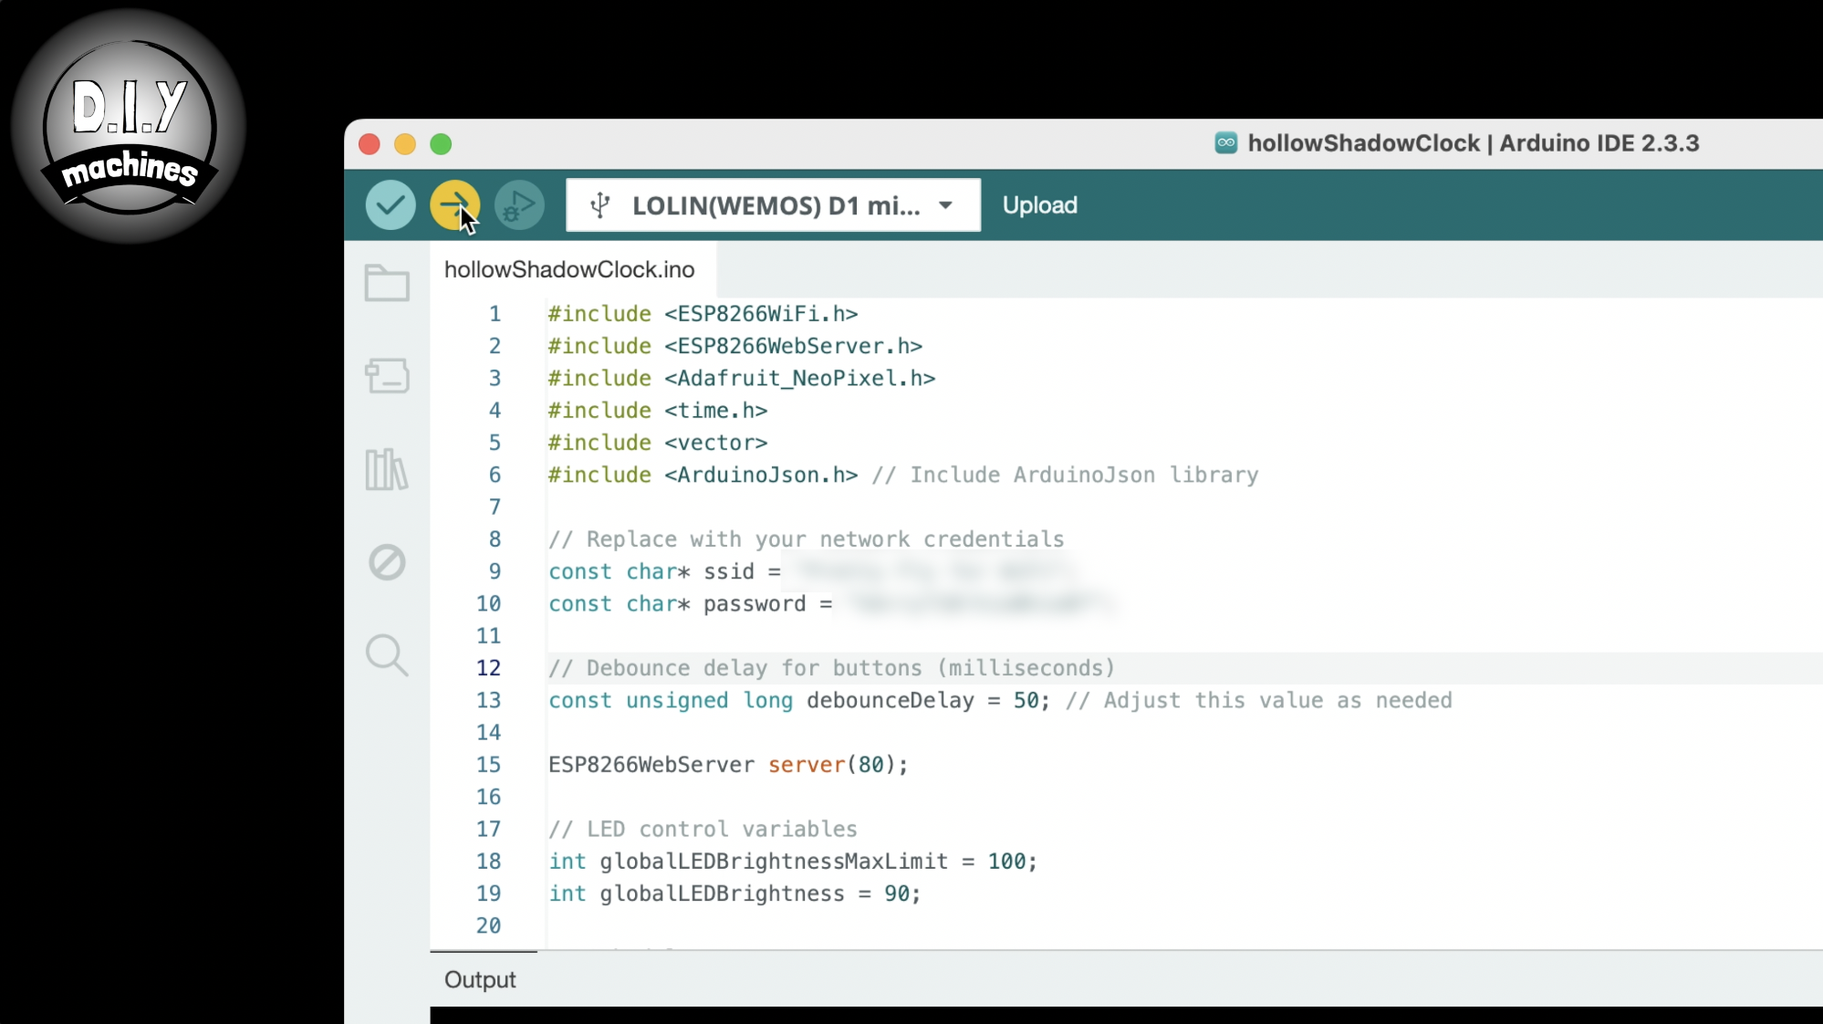Image resolution: width=1823 pixels, height=1024 pixels.
Task: Maximize window with green button
Action: coord(441,144)
